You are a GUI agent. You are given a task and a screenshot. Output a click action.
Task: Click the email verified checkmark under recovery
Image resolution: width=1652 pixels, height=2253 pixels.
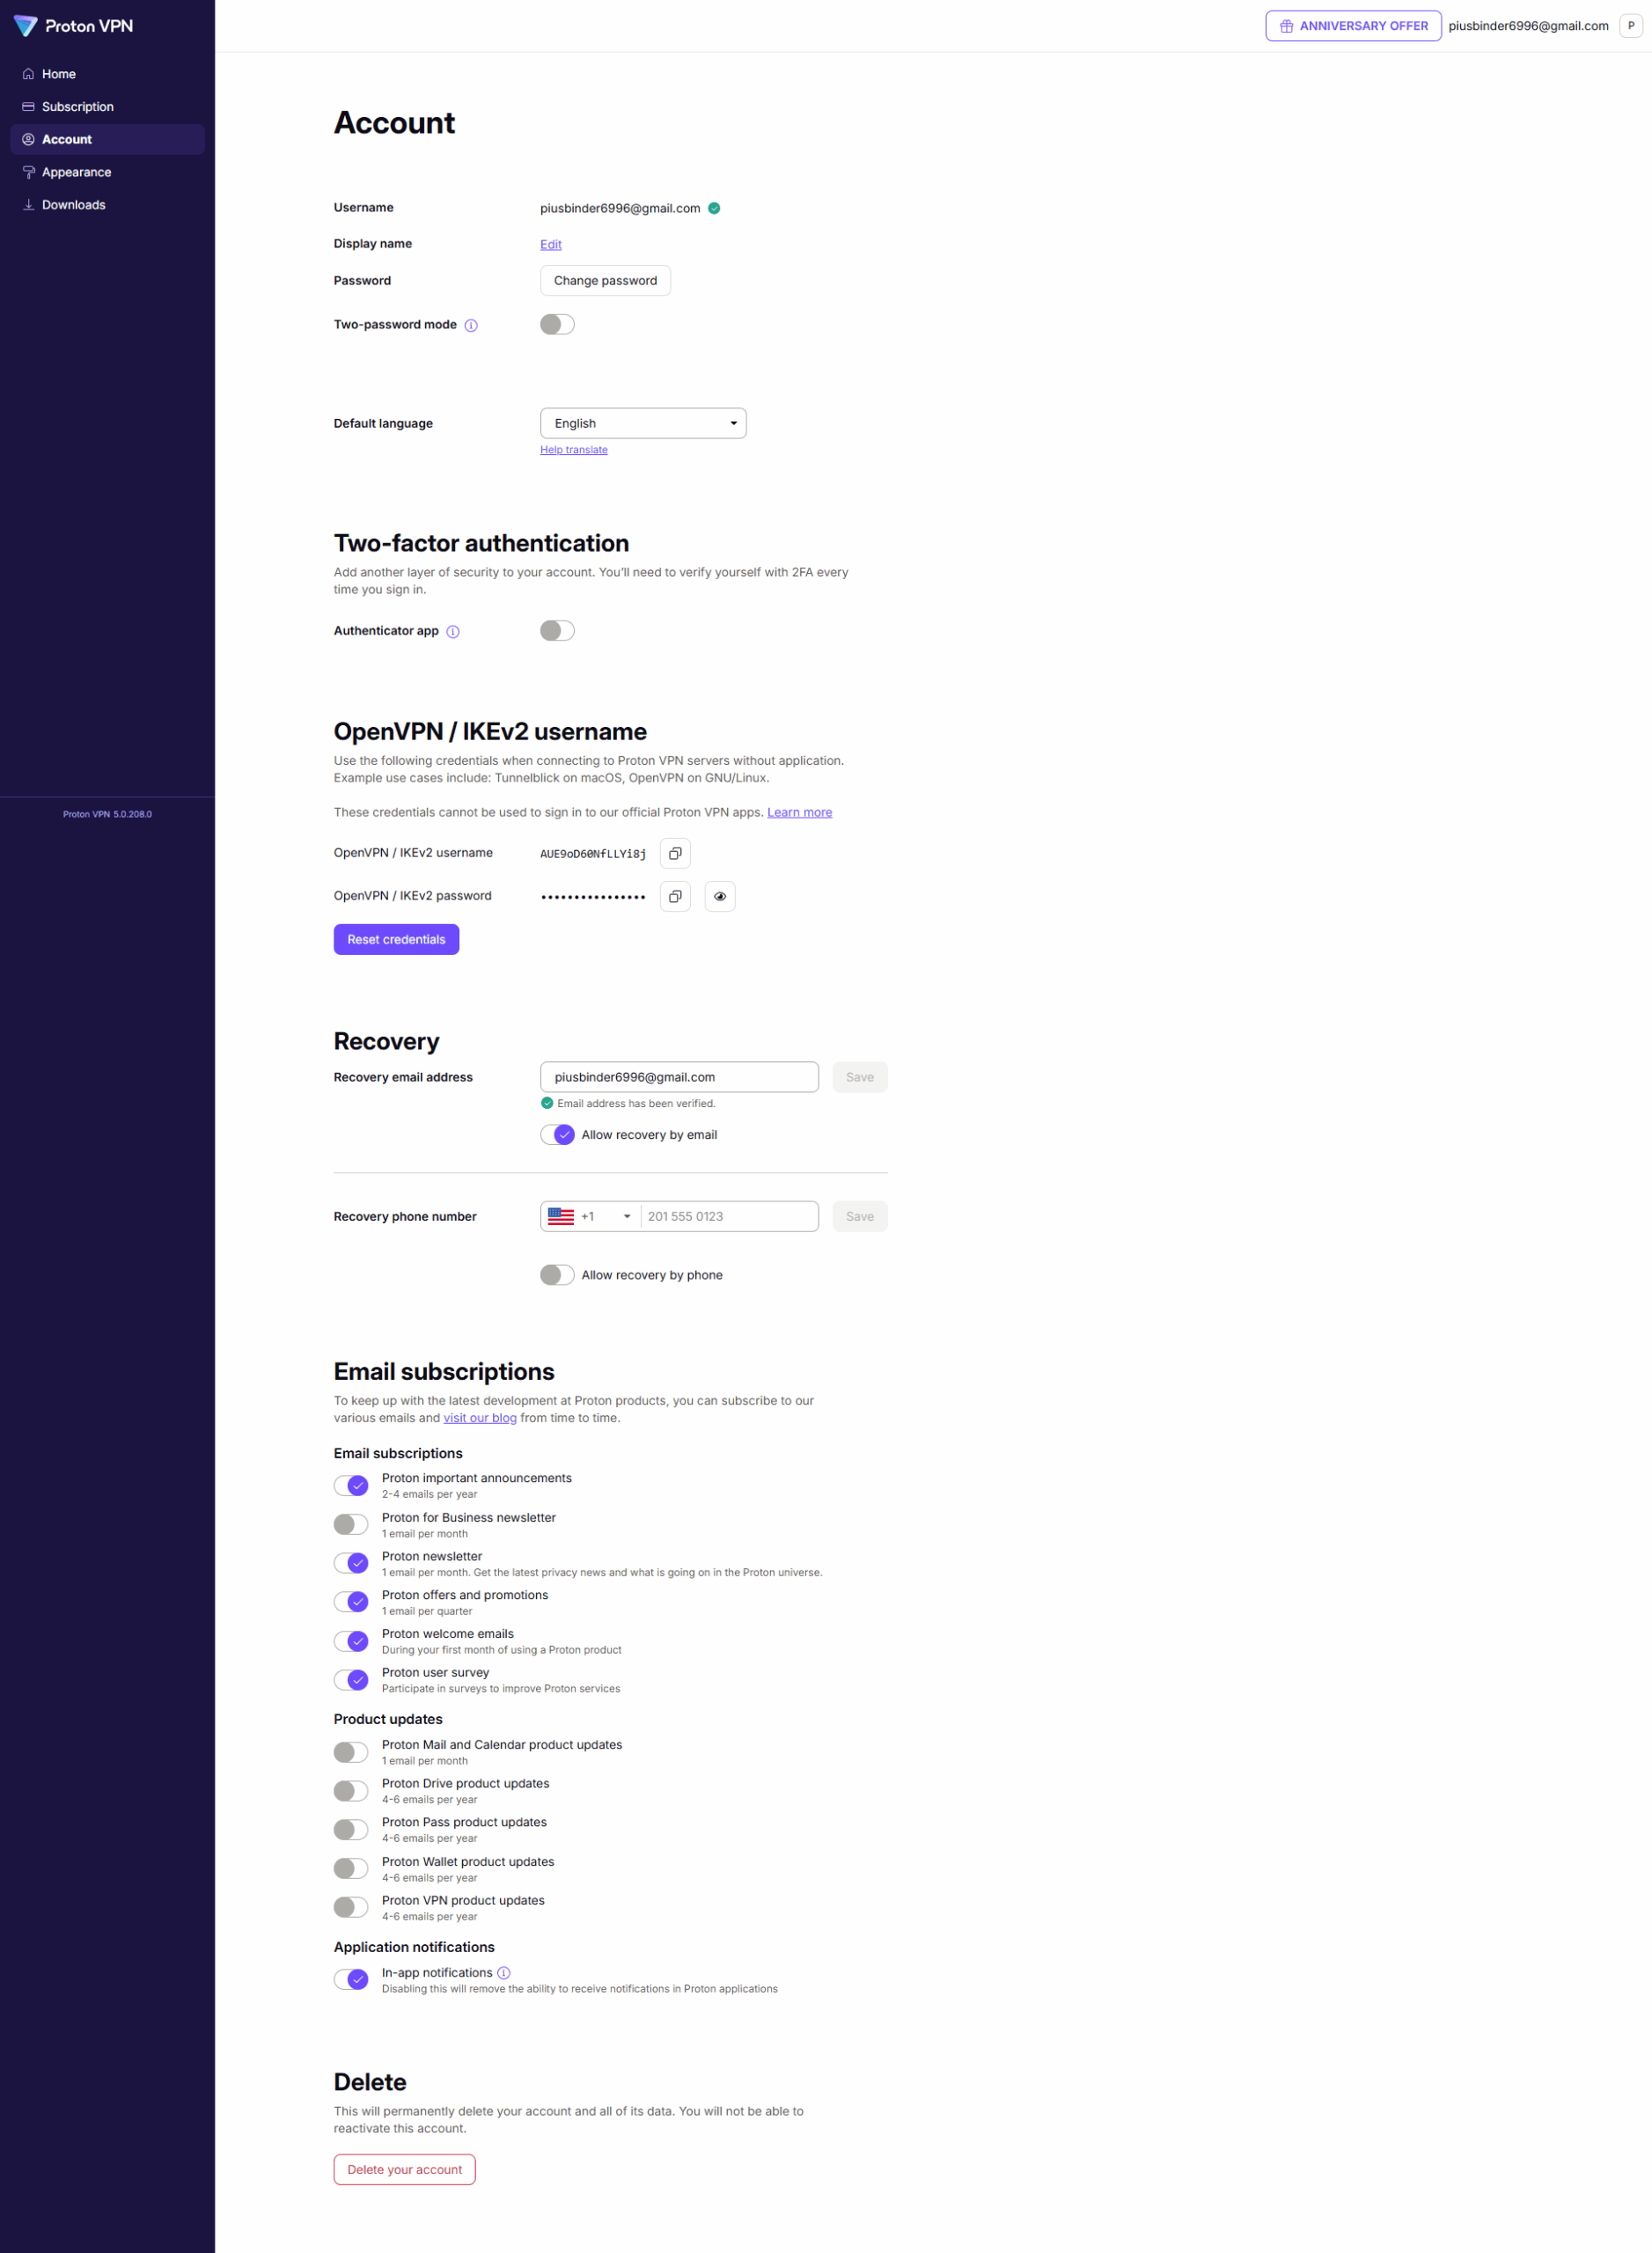pyautogui.click(x=547, y=1103)
